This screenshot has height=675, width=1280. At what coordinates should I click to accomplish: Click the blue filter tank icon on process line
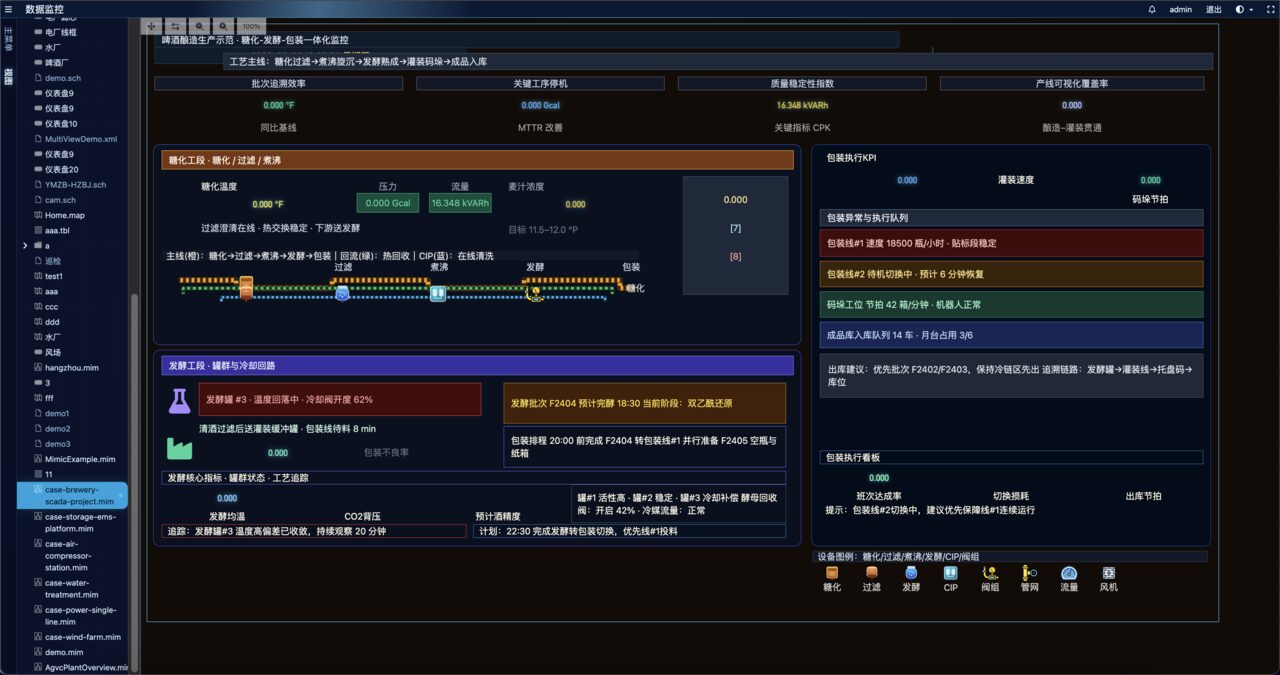[x=342, y=293]
